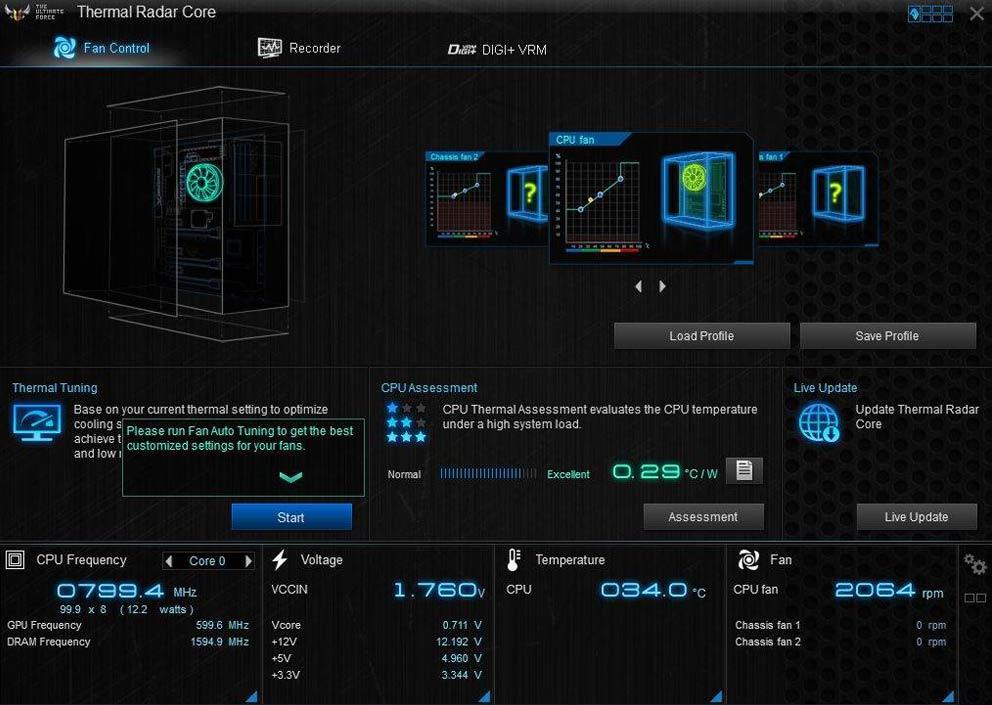Close the Thermal Radar Core window
Image resolution: width=992 pixels, height=705 pixels.
976,13
